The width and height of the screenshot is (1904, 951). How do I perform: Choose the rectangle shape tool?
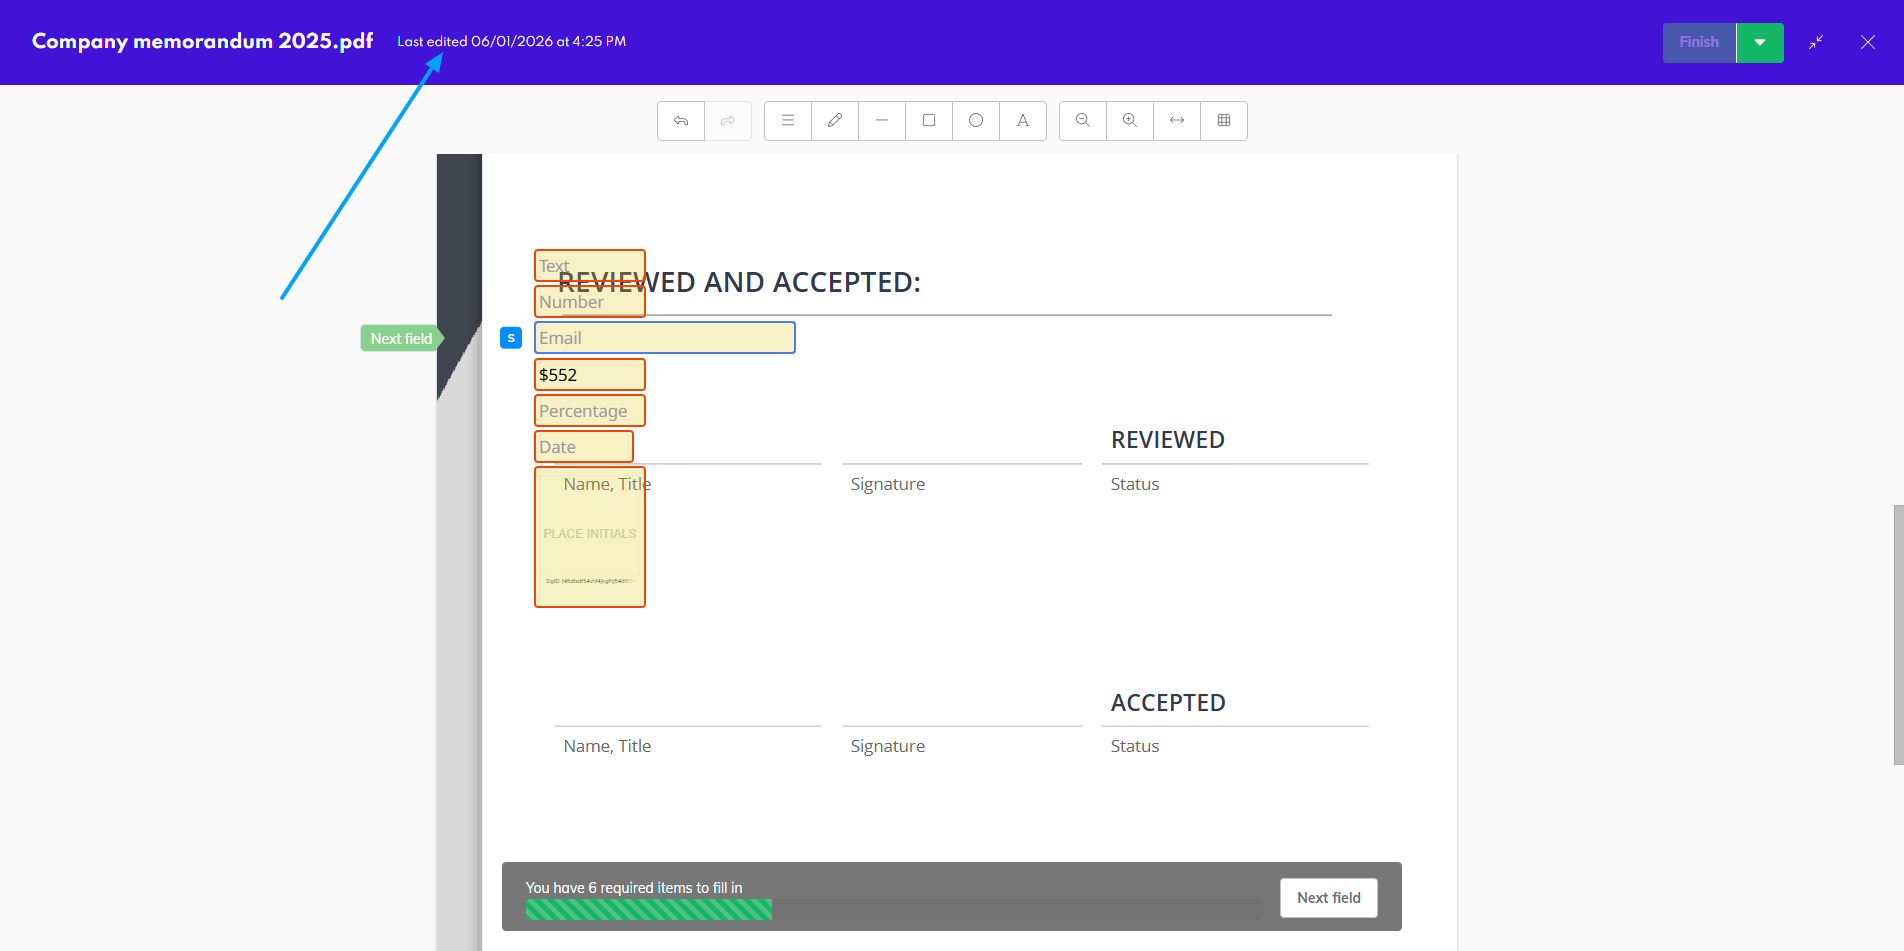click(x=929, y=121)
